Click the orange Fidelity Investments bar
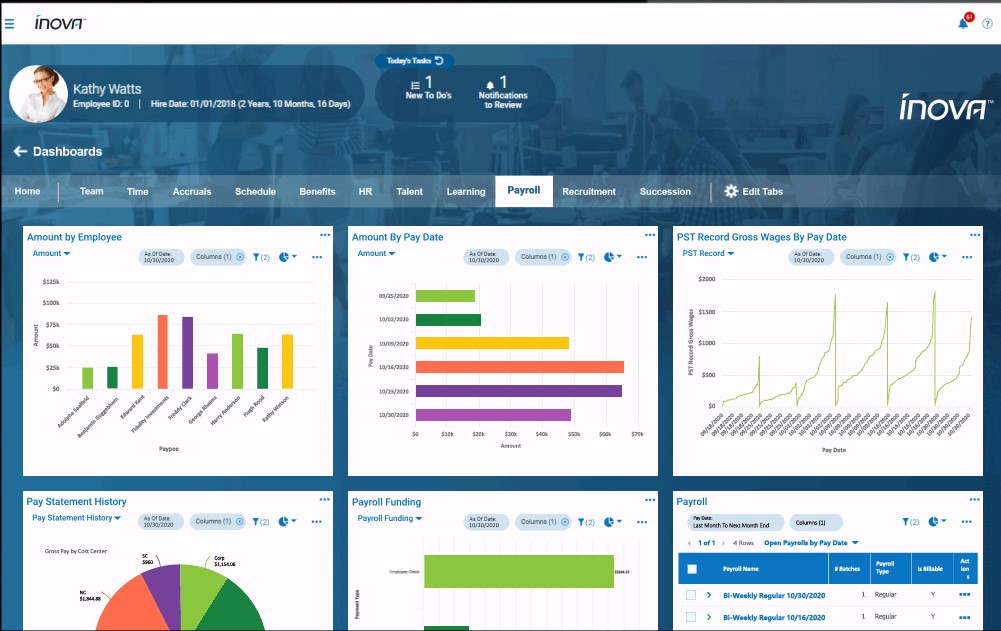Screen dimensions: 1001x631 (162, 351)
